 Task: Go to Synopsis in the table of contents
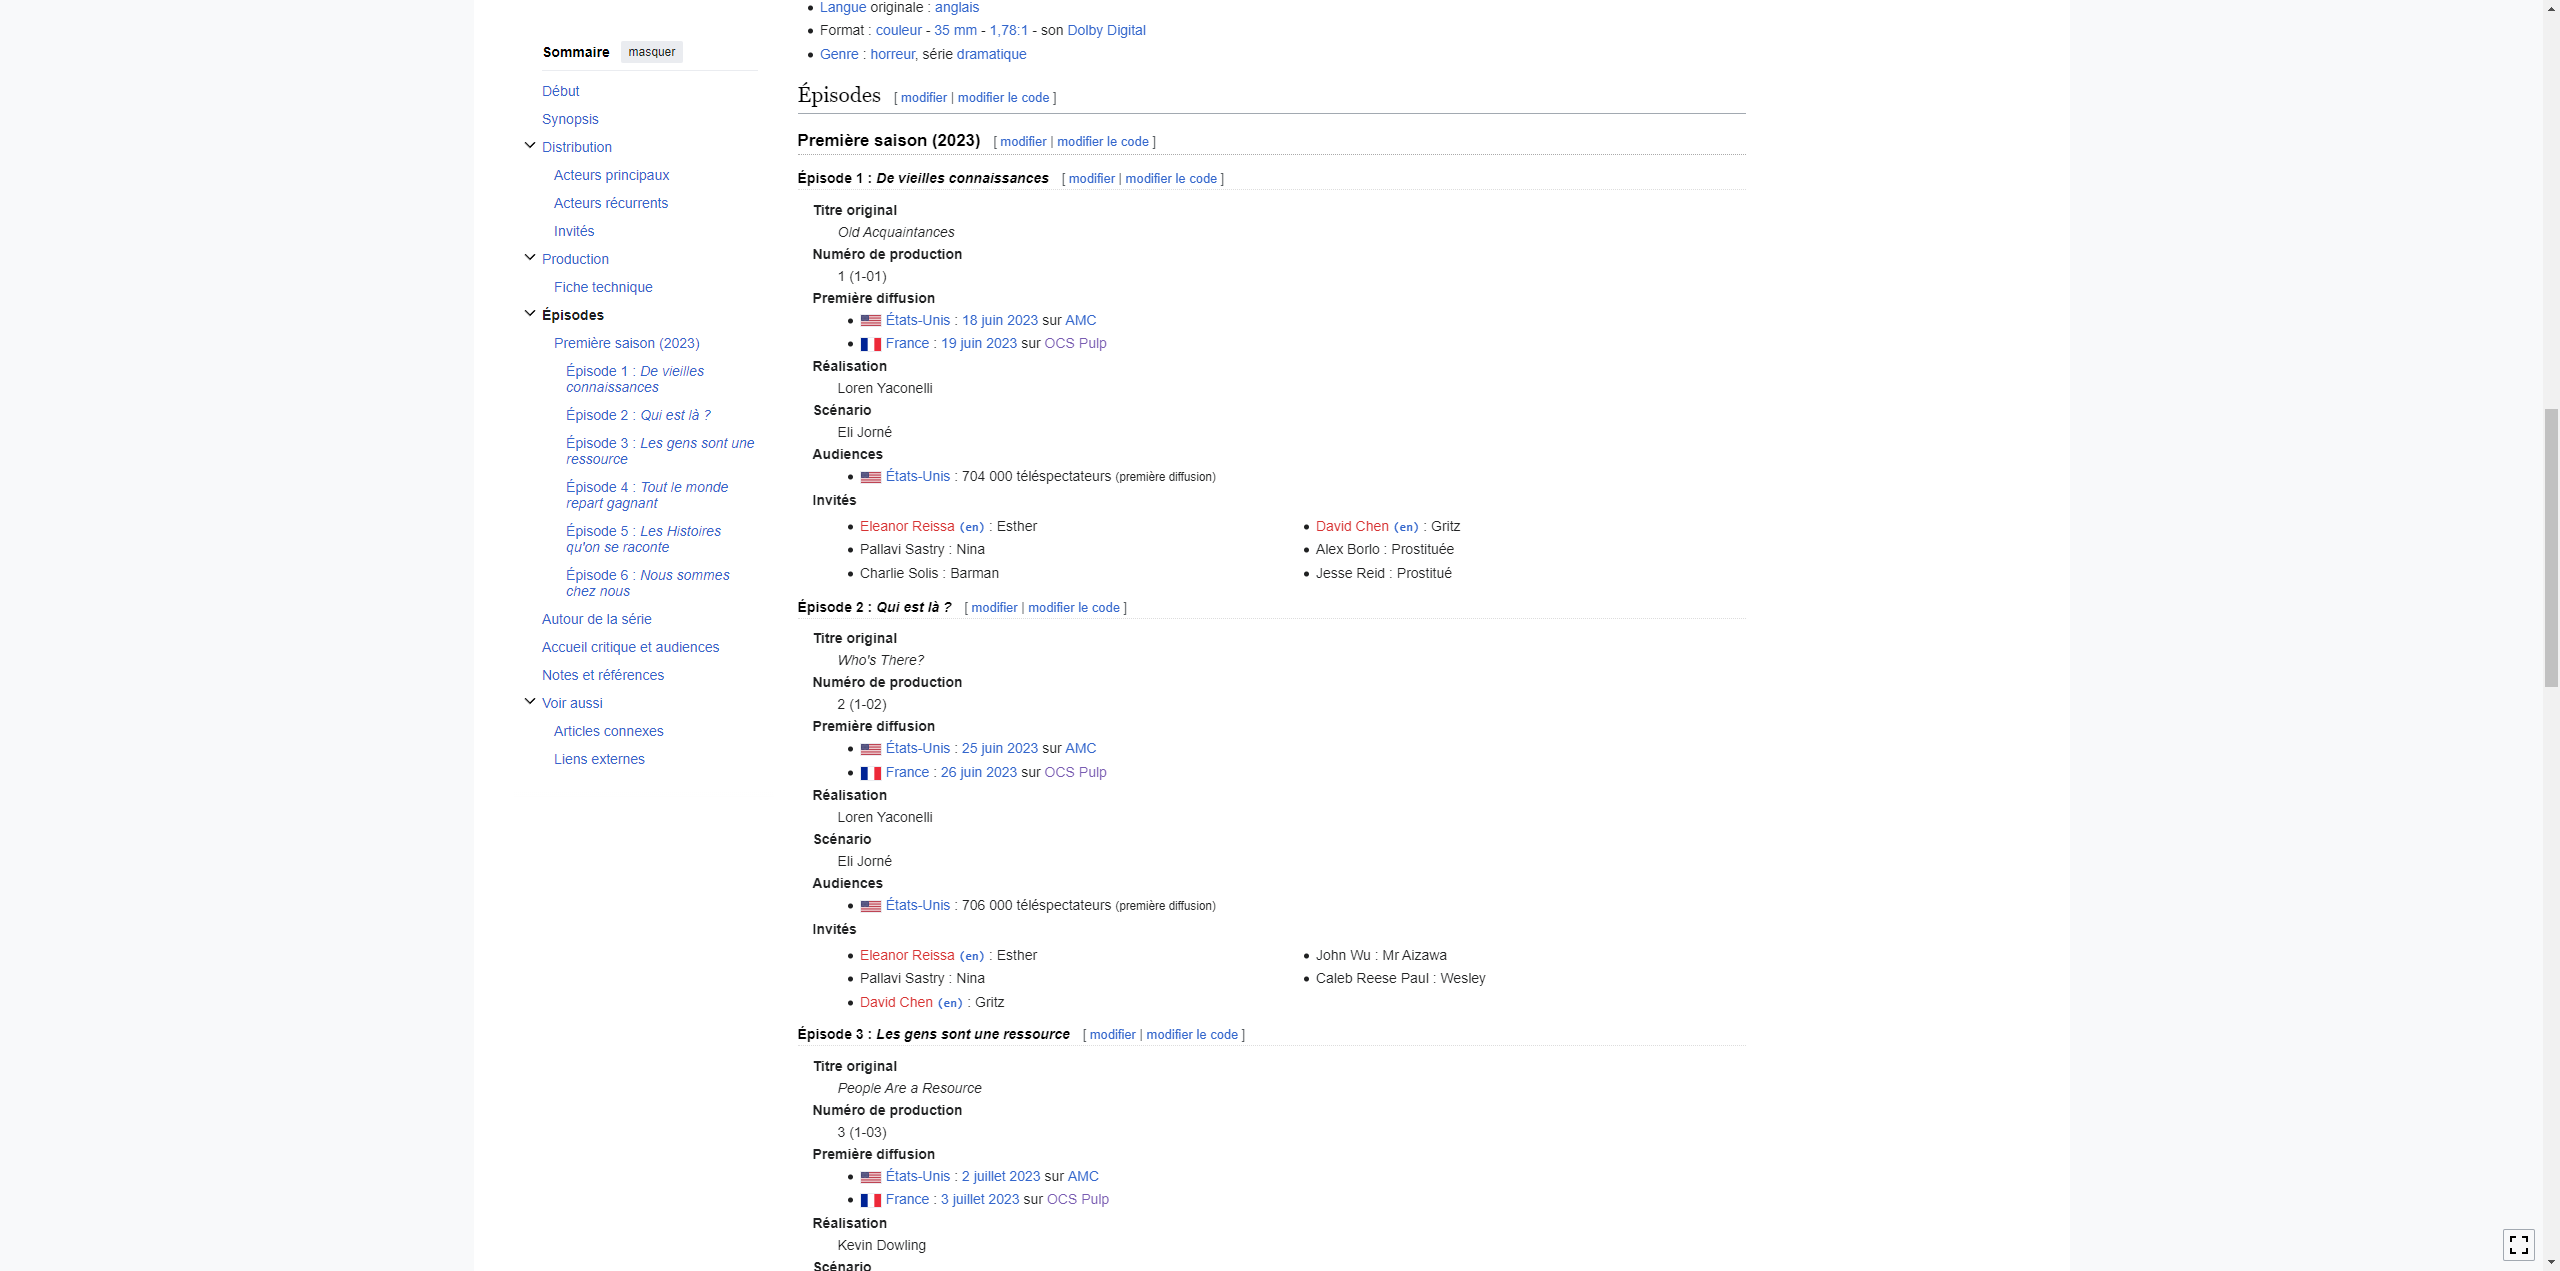click(570, 119)
